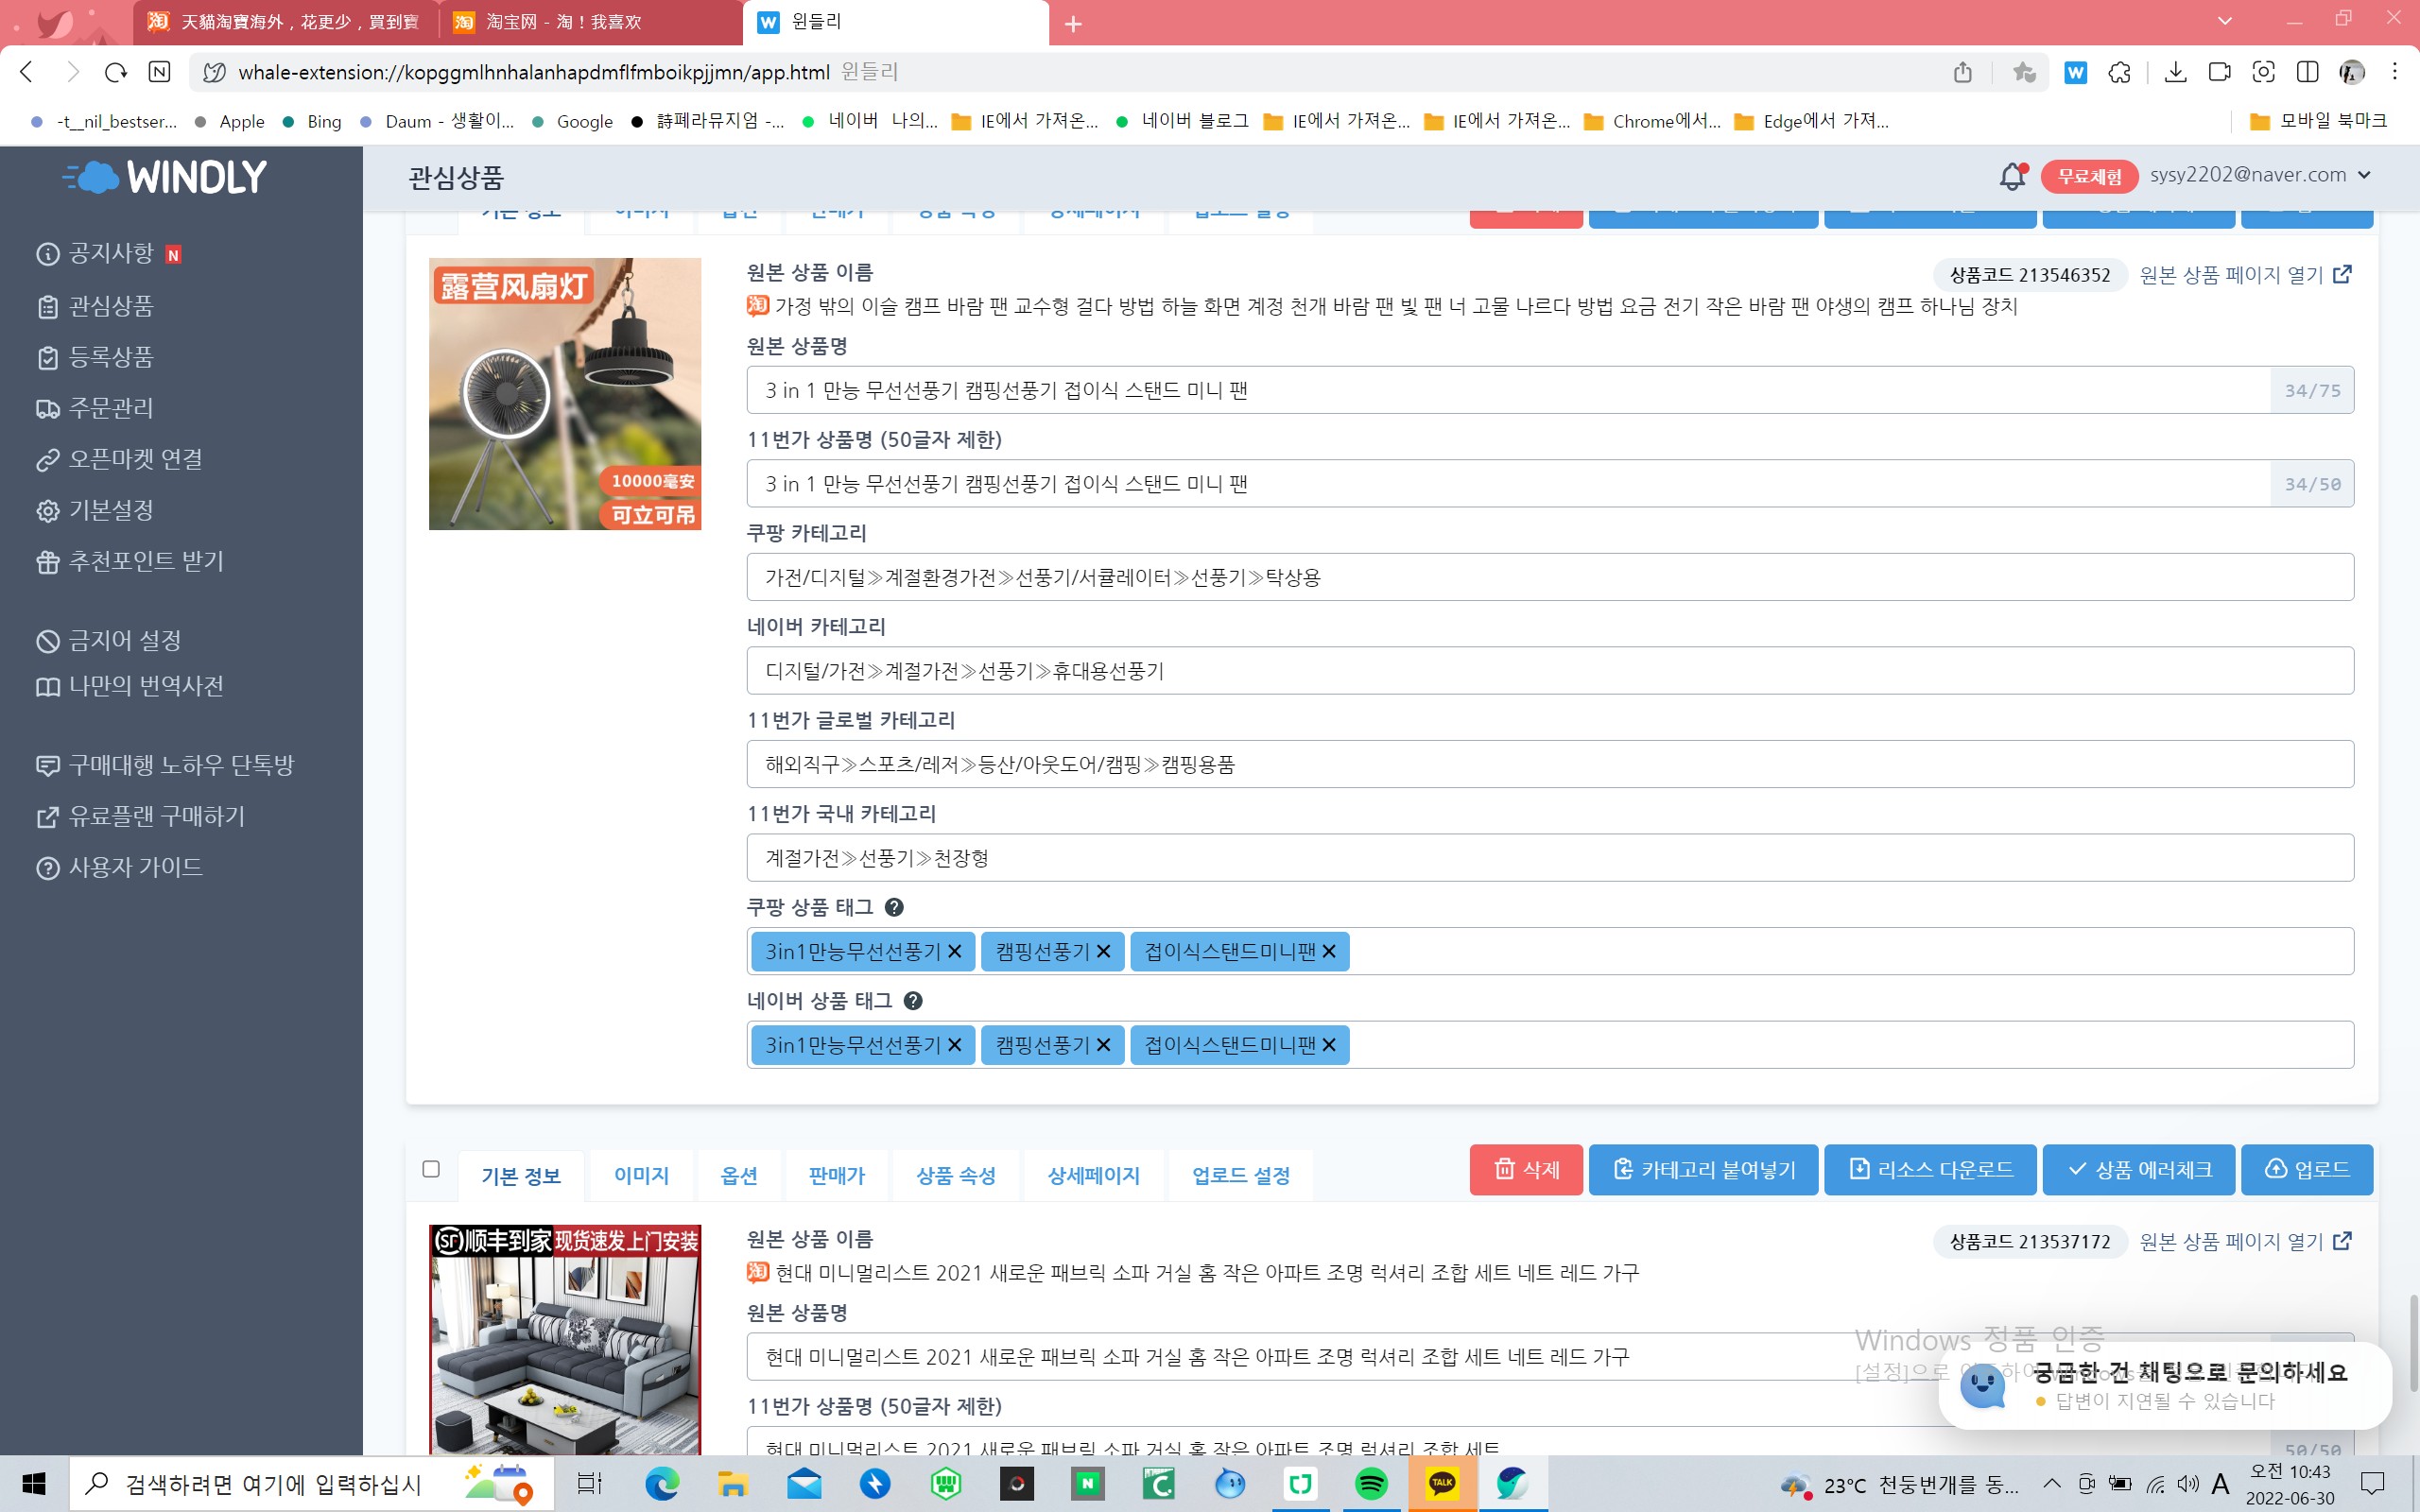2420x1512 pixels.
Task: Open 오픈마켓 연결 sidebar item
Action: point(119,459)
